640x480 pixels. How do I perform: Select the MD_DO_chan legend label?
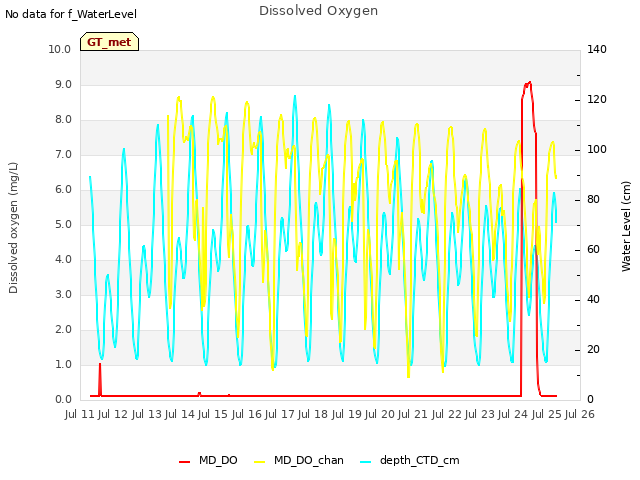[x=309, y=460]
